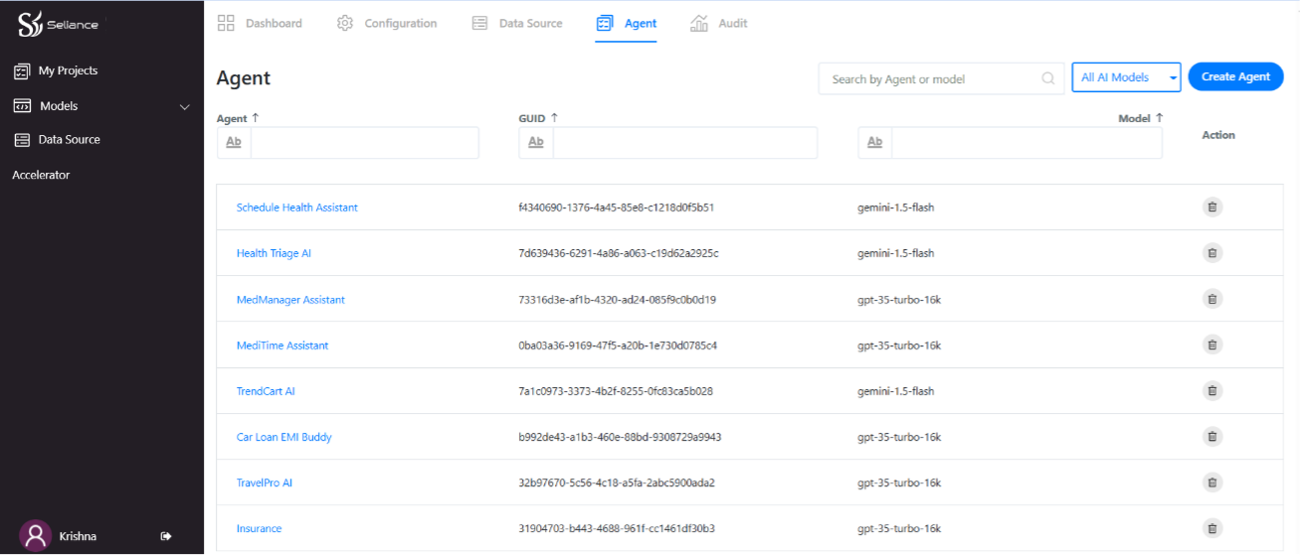Viewport: 1304px width, 559px height.
Task: Remove the Insurance agent via trash icon
Action: pyautogui.click(x=1212, y=528)
